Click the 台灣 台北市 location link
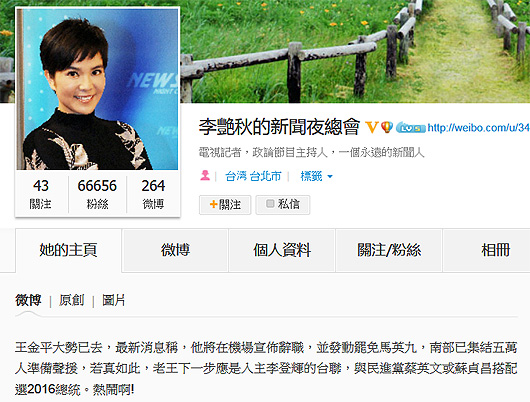530x402 pixels. click(x=253, y=176)
